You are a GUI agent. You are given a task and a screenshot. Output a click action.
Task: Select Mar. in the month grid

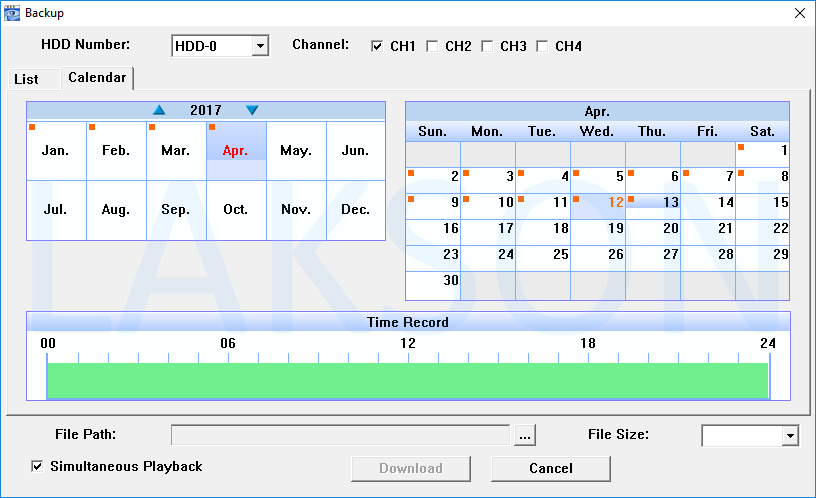tap(176, 151)
